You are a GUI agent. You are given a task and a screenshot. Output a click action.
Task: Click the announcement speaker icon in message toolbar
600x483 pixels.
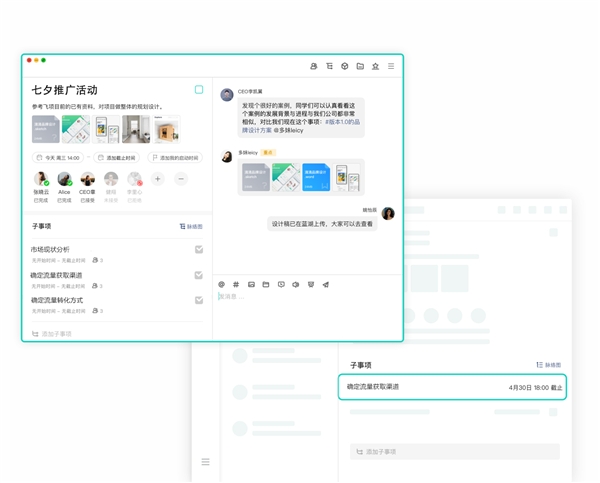coord(296,284)
